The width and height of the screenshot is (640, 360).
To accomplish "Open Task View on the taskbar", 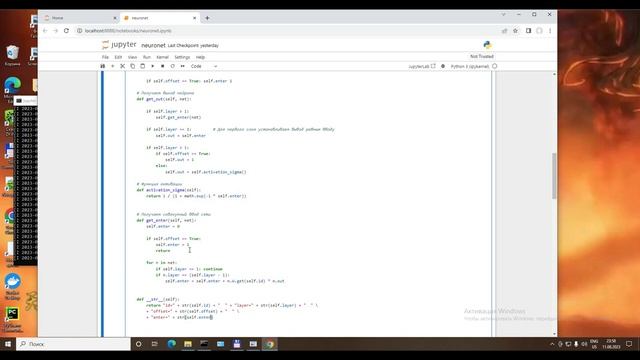I will point(155,344).
